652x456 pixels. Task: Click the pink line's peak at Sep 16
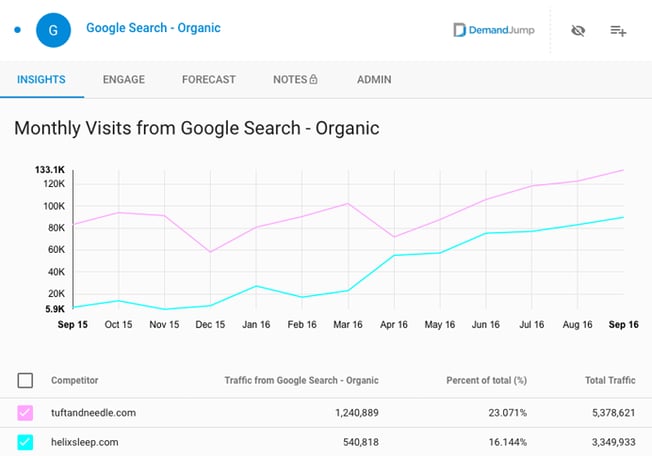pyautogui.click(x=623, y=170)
